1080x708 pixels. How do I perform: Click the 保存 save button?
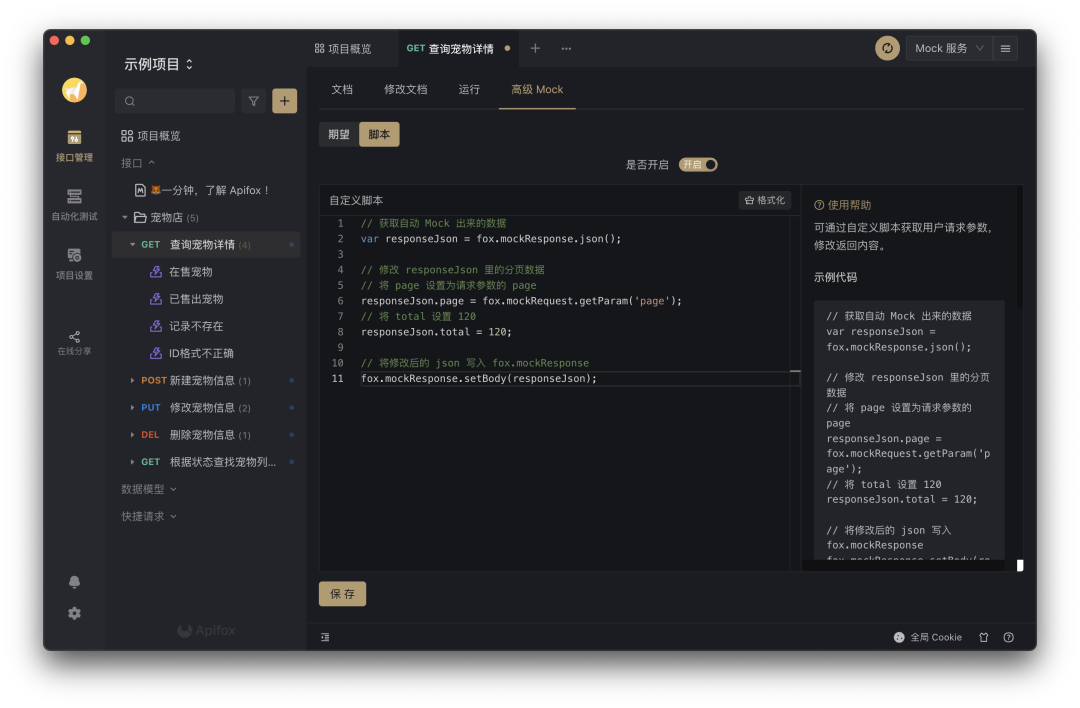tap(342, 593)
